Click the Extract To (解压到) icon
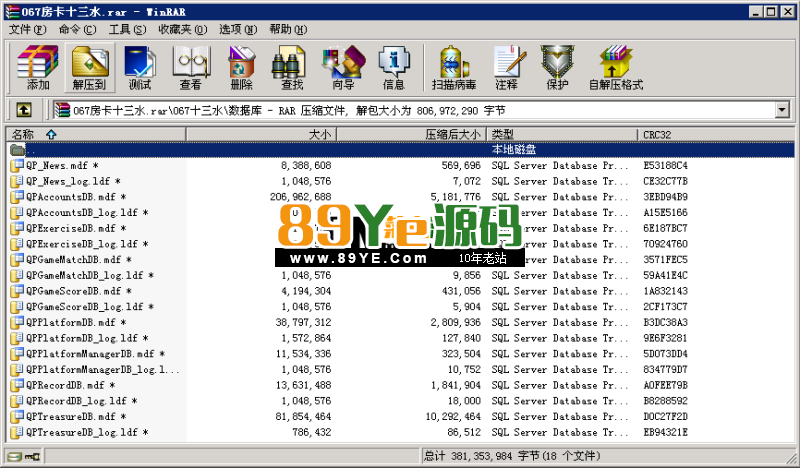The width and height of the screenshot is (800, 468). (x=89, y=67)
